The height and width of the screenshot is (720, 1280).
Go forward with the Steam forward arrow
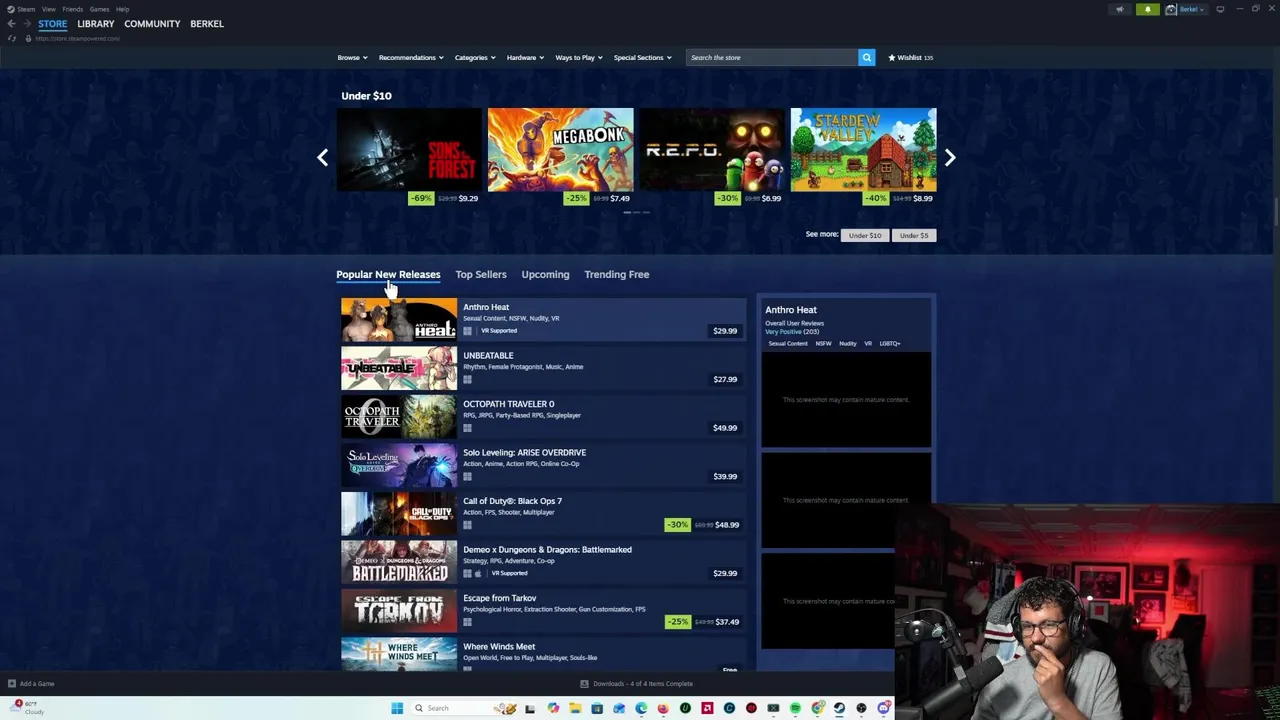27,24
